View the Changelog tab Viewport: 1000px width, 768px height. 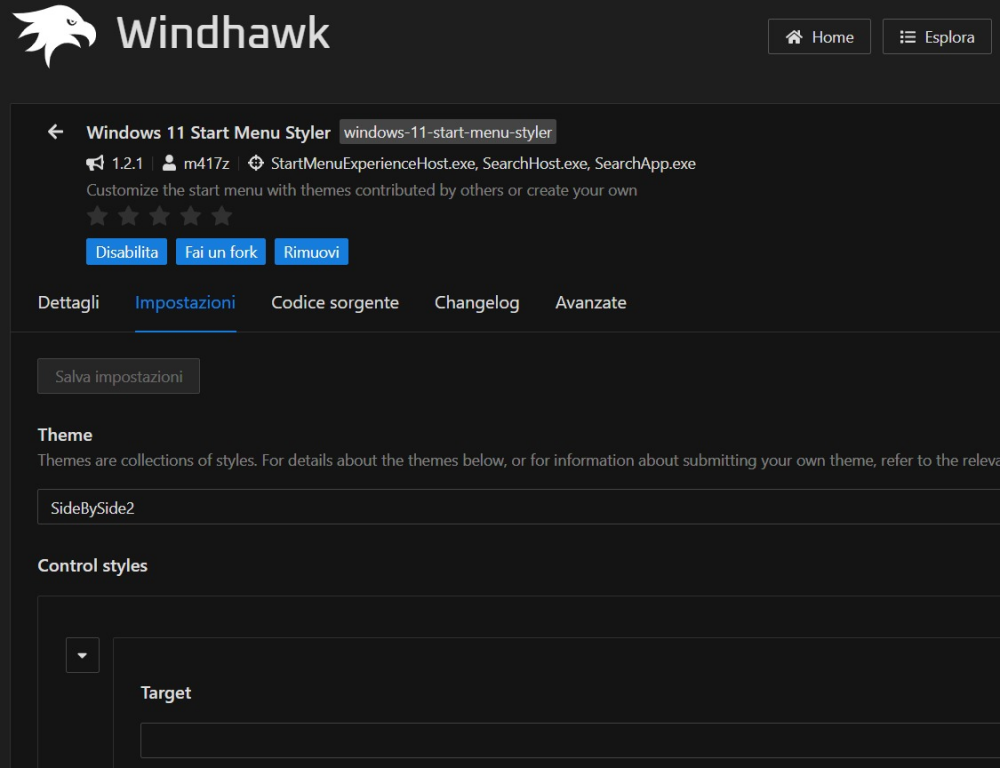click(x=476, y=302)
